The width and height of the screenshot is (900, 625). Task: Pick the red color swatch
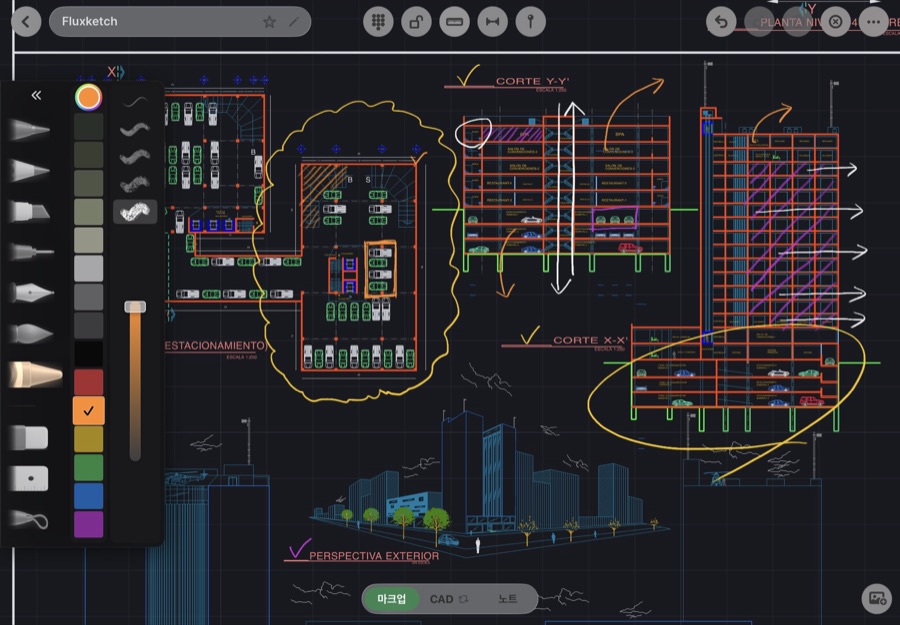pos(88,382)
